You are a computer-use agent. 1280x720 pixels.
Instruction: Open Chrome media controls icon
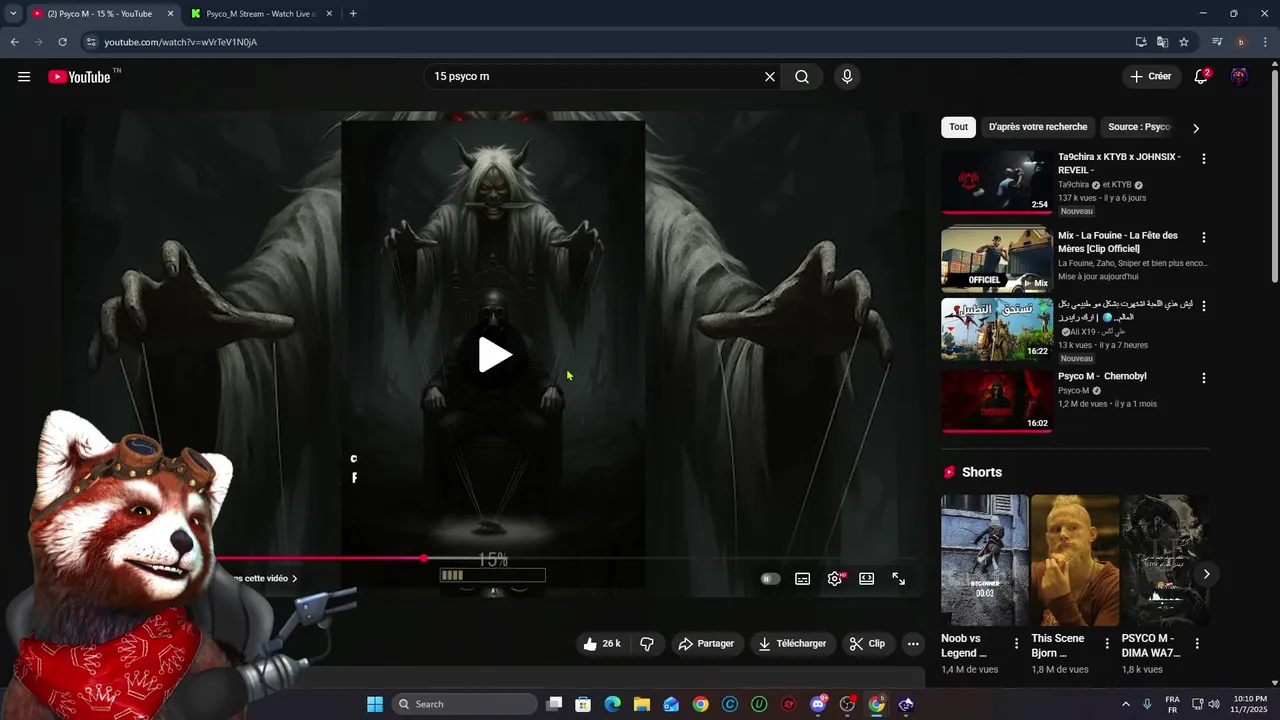point(1217,42)
